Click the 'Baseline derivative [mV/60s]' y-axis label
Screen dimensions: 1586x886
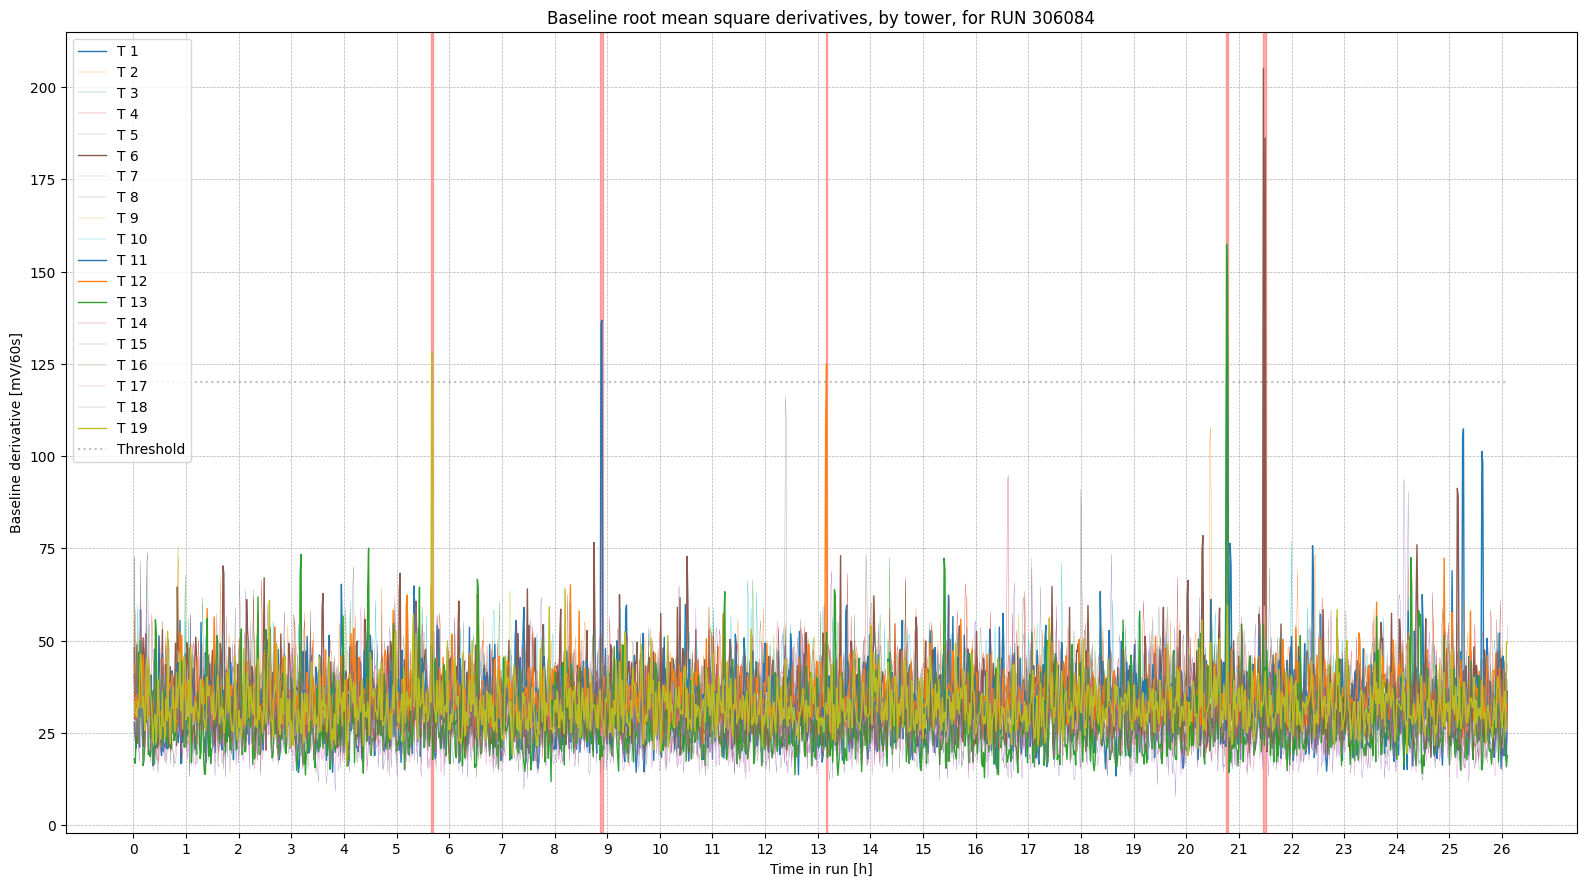16,433
